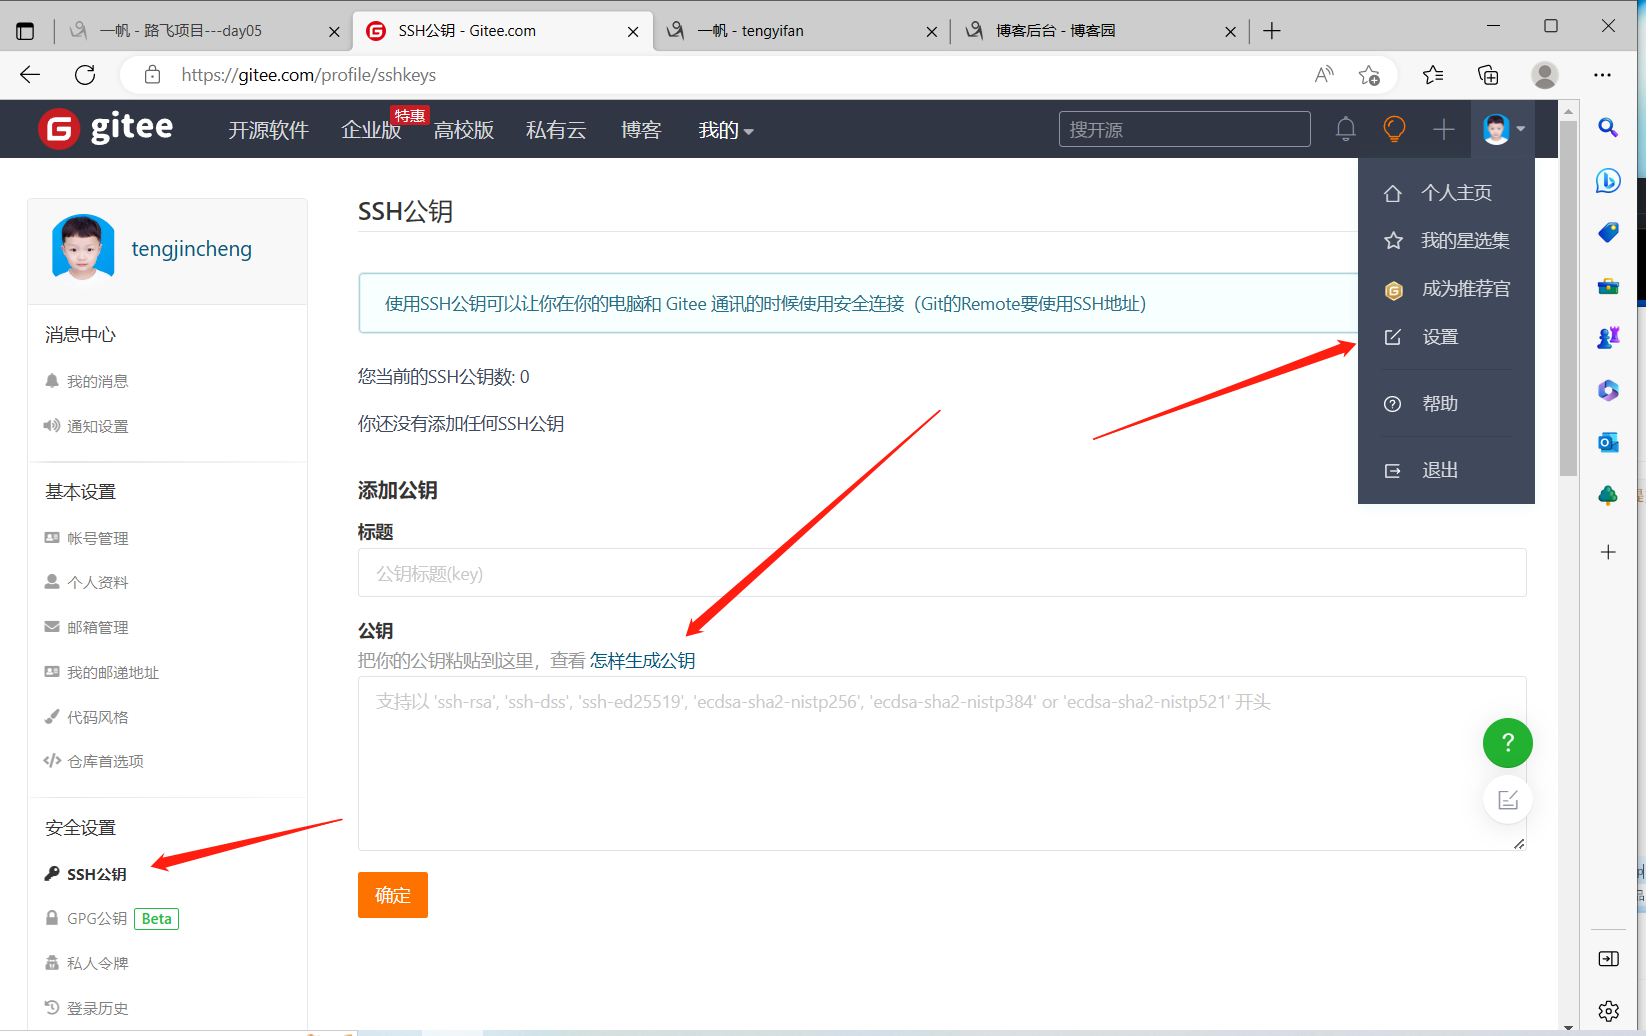The image size is (1646, 1036).
Task: Open the games sidebar icon
Action: [1608, 338]
